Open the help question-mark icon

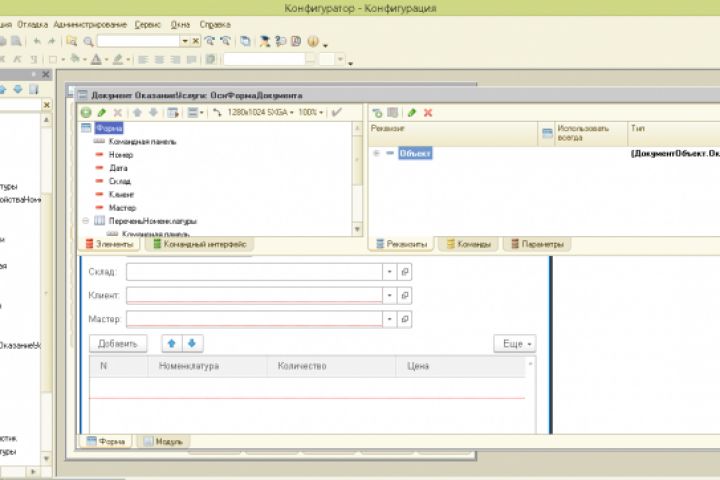[281, 41]
